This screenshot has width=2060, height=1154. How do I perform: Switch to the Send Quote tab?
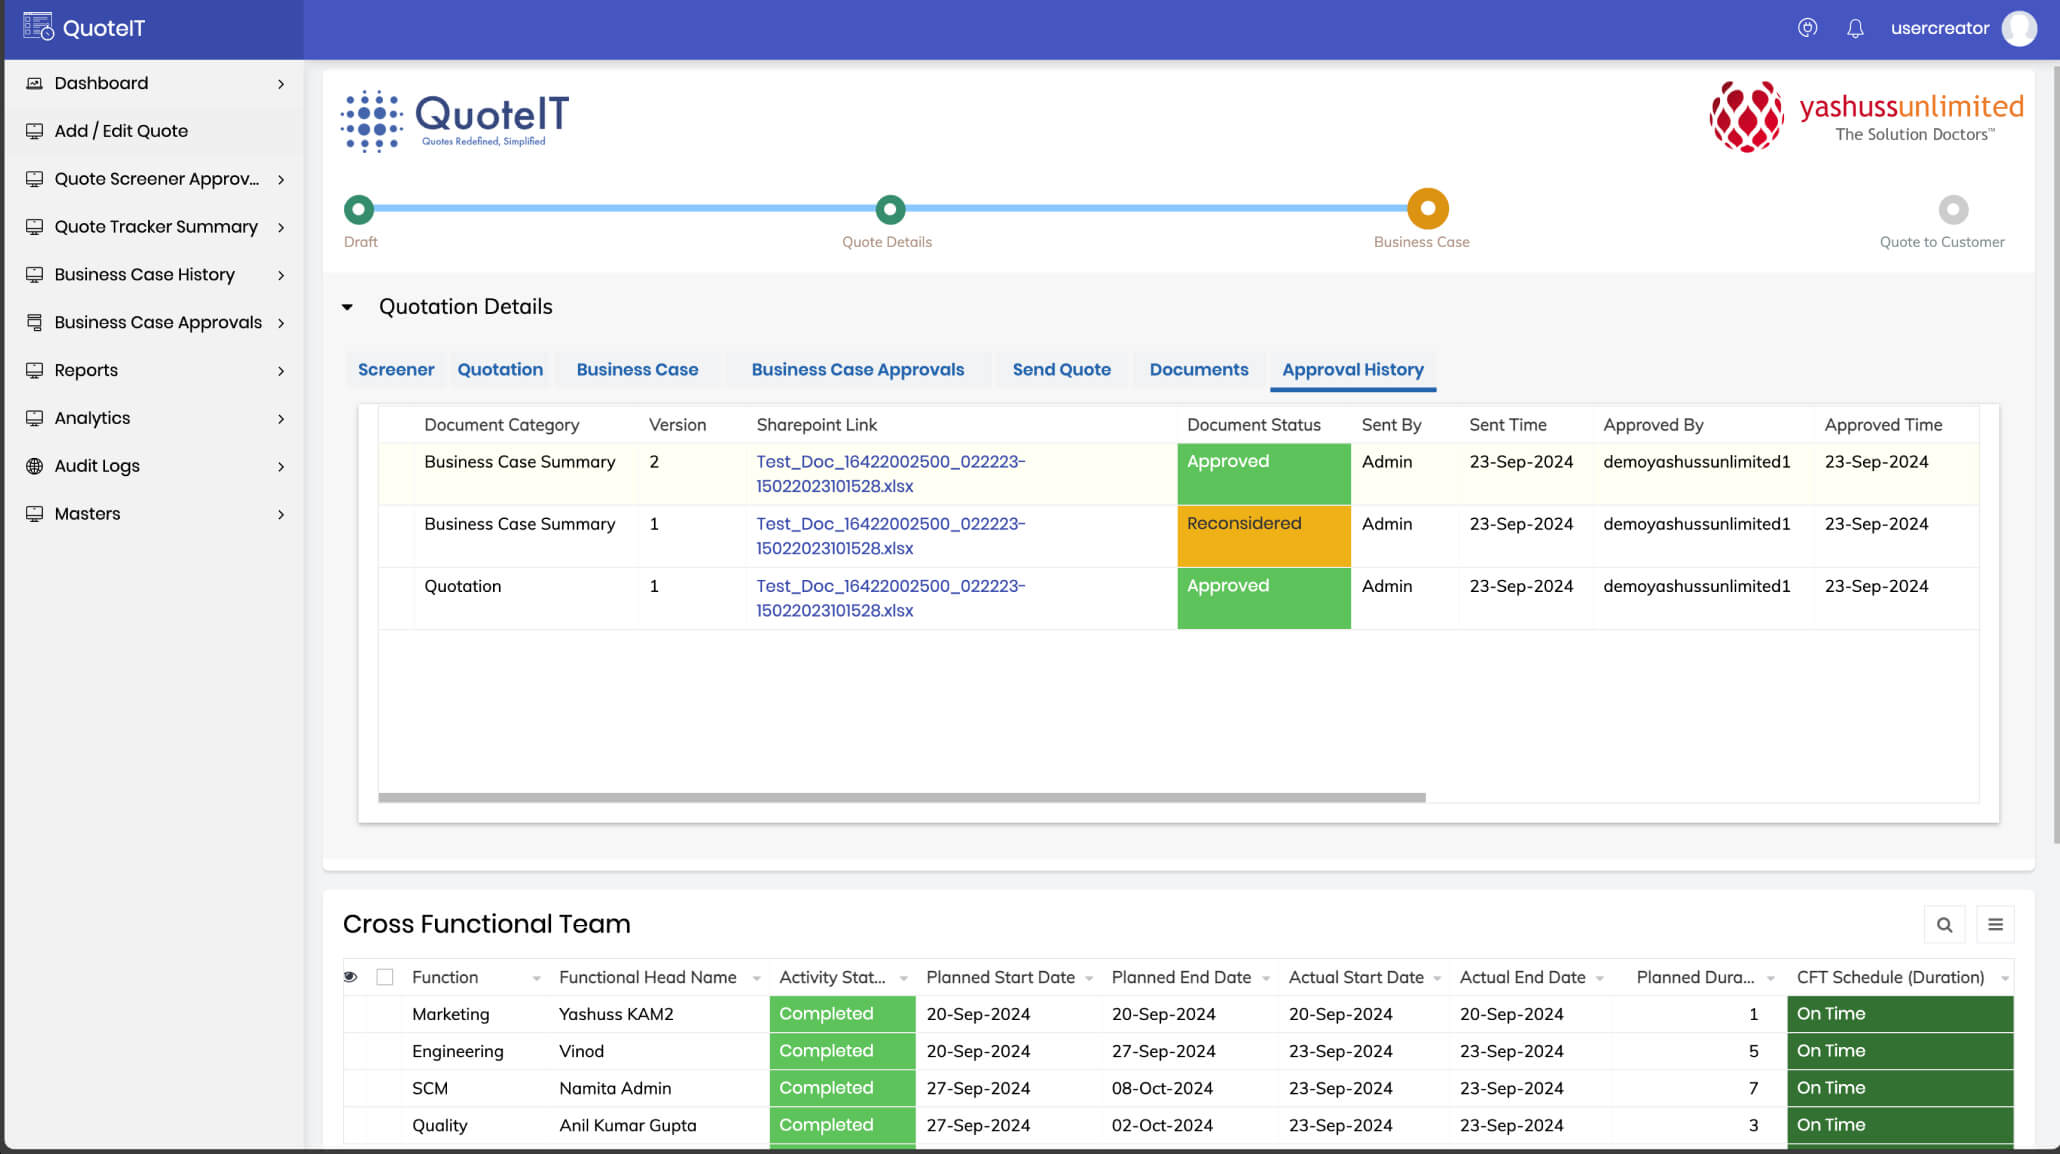pyautogui.click(x=1061, y=369)
